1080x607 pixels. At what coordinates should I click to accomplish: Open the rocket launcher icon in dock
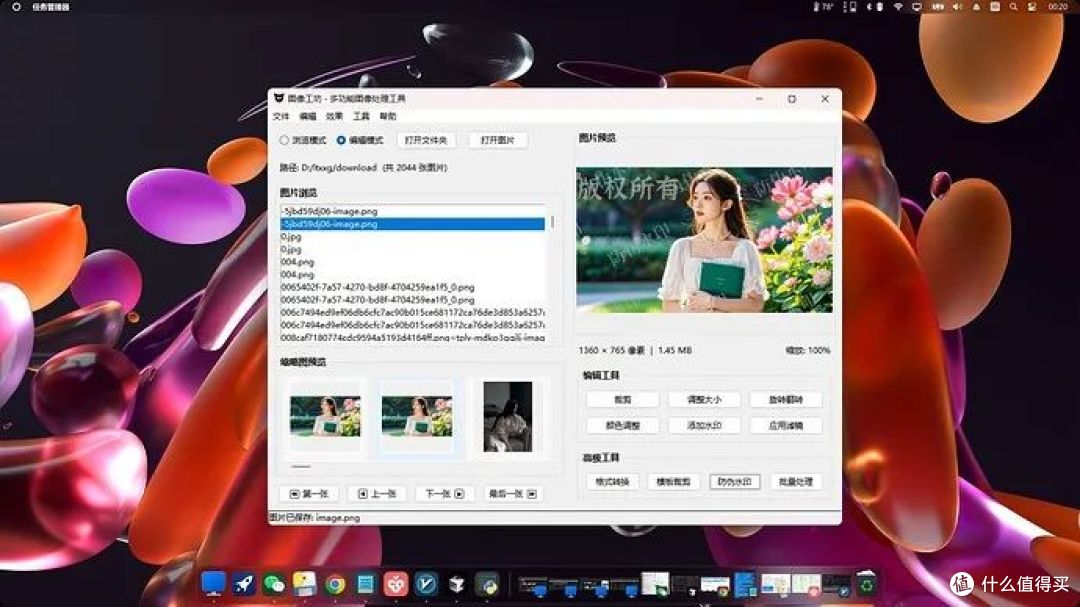click(x=244, y=584)
